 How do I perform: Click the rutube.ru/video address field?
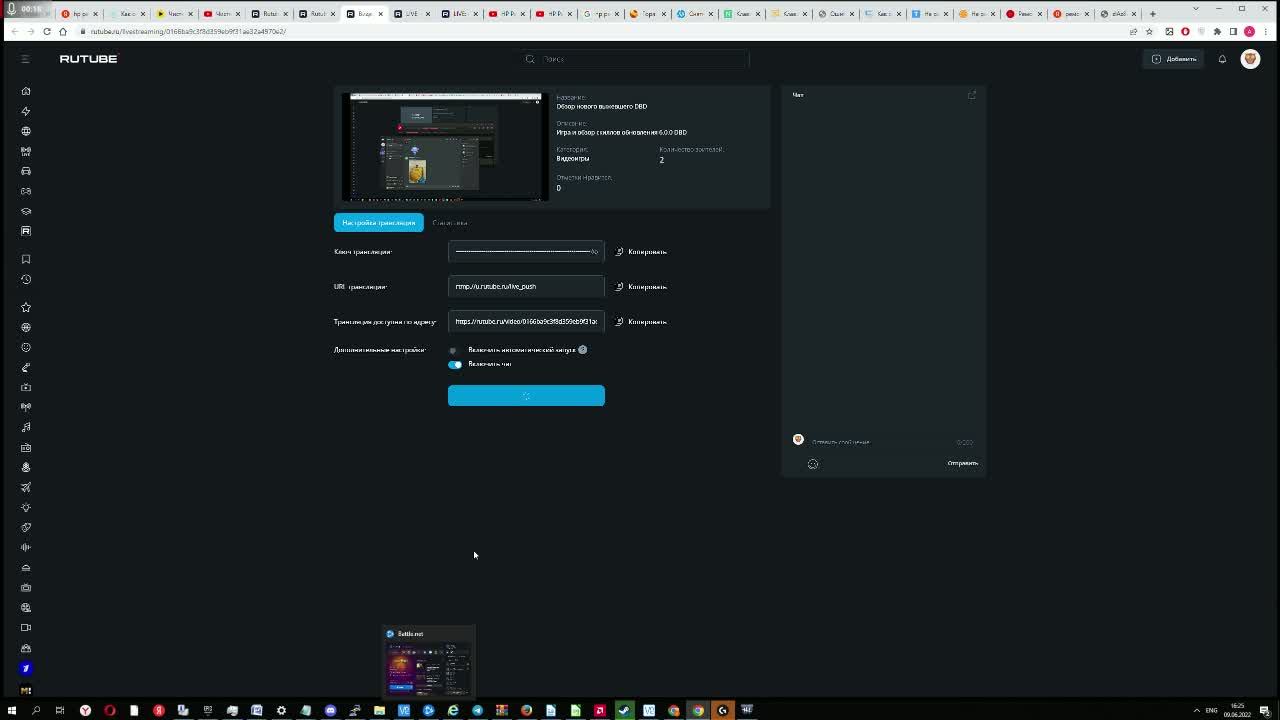click(x=526, y=321)
